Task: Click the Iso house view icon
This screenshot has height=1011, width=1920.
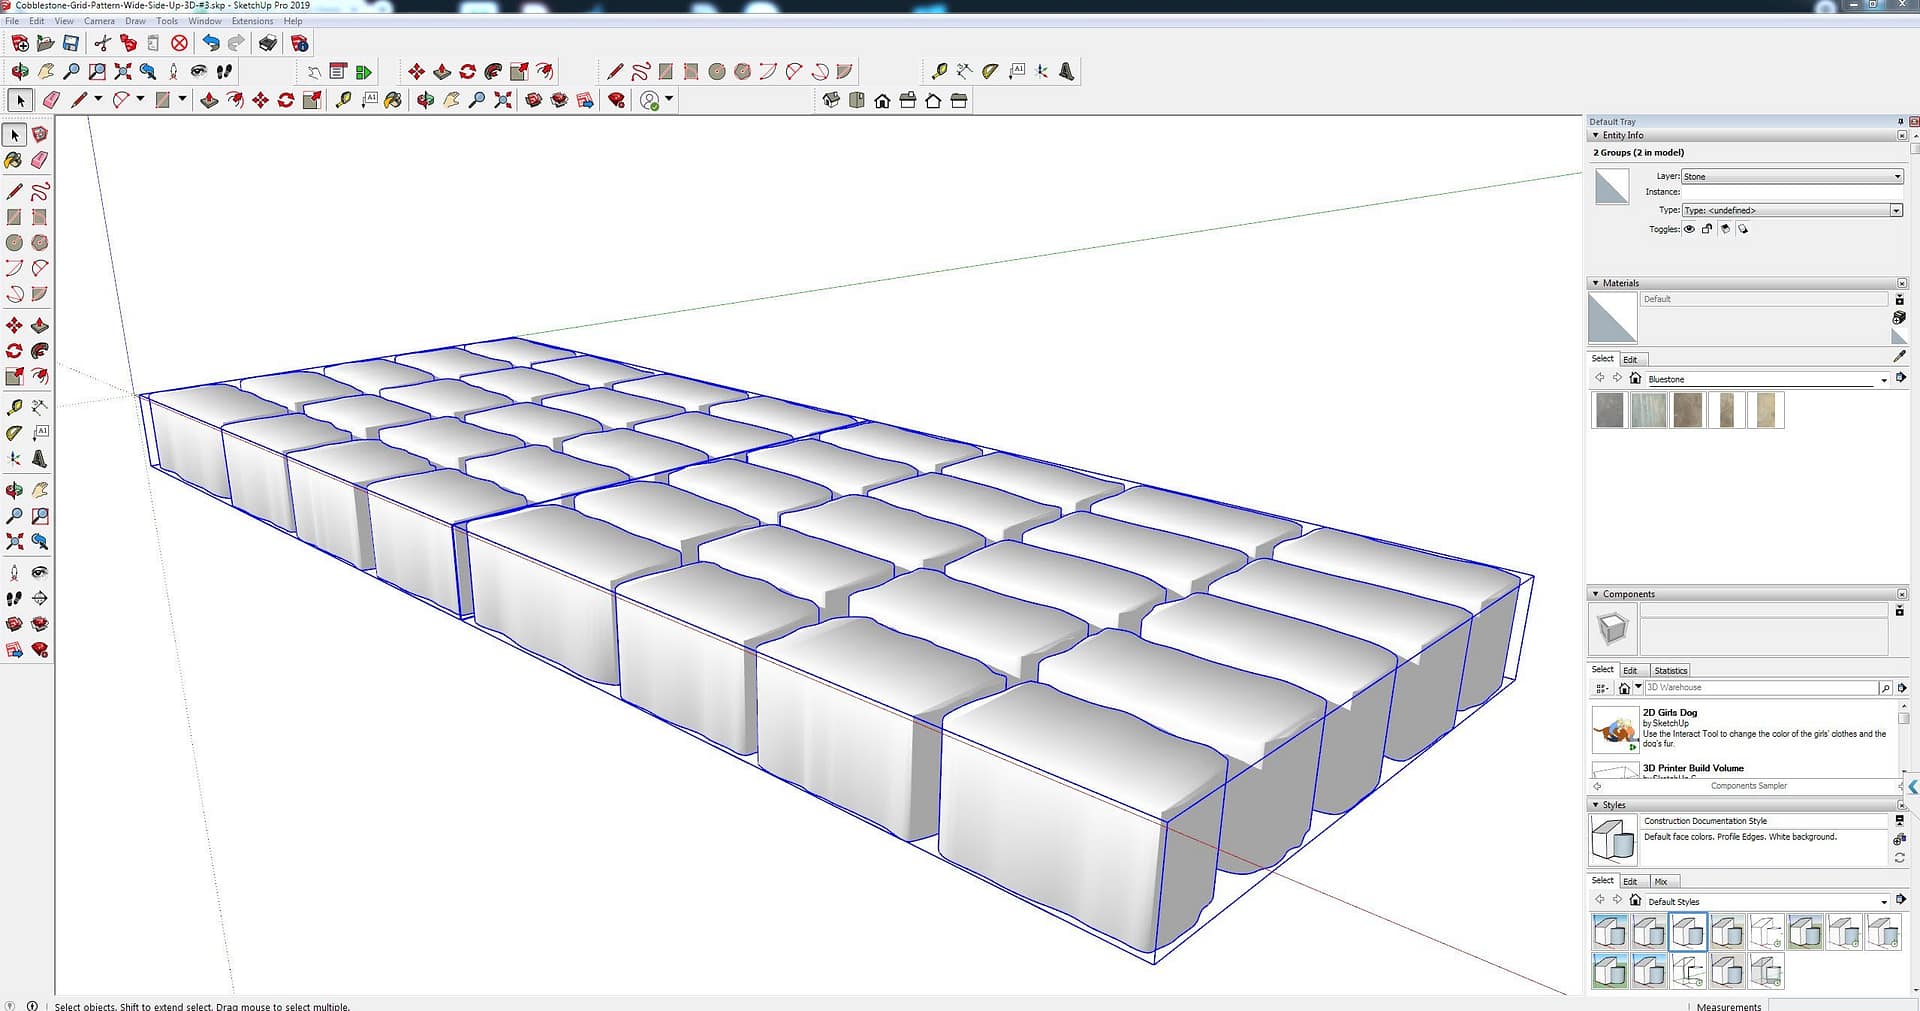Action: [x=831, y=100]
